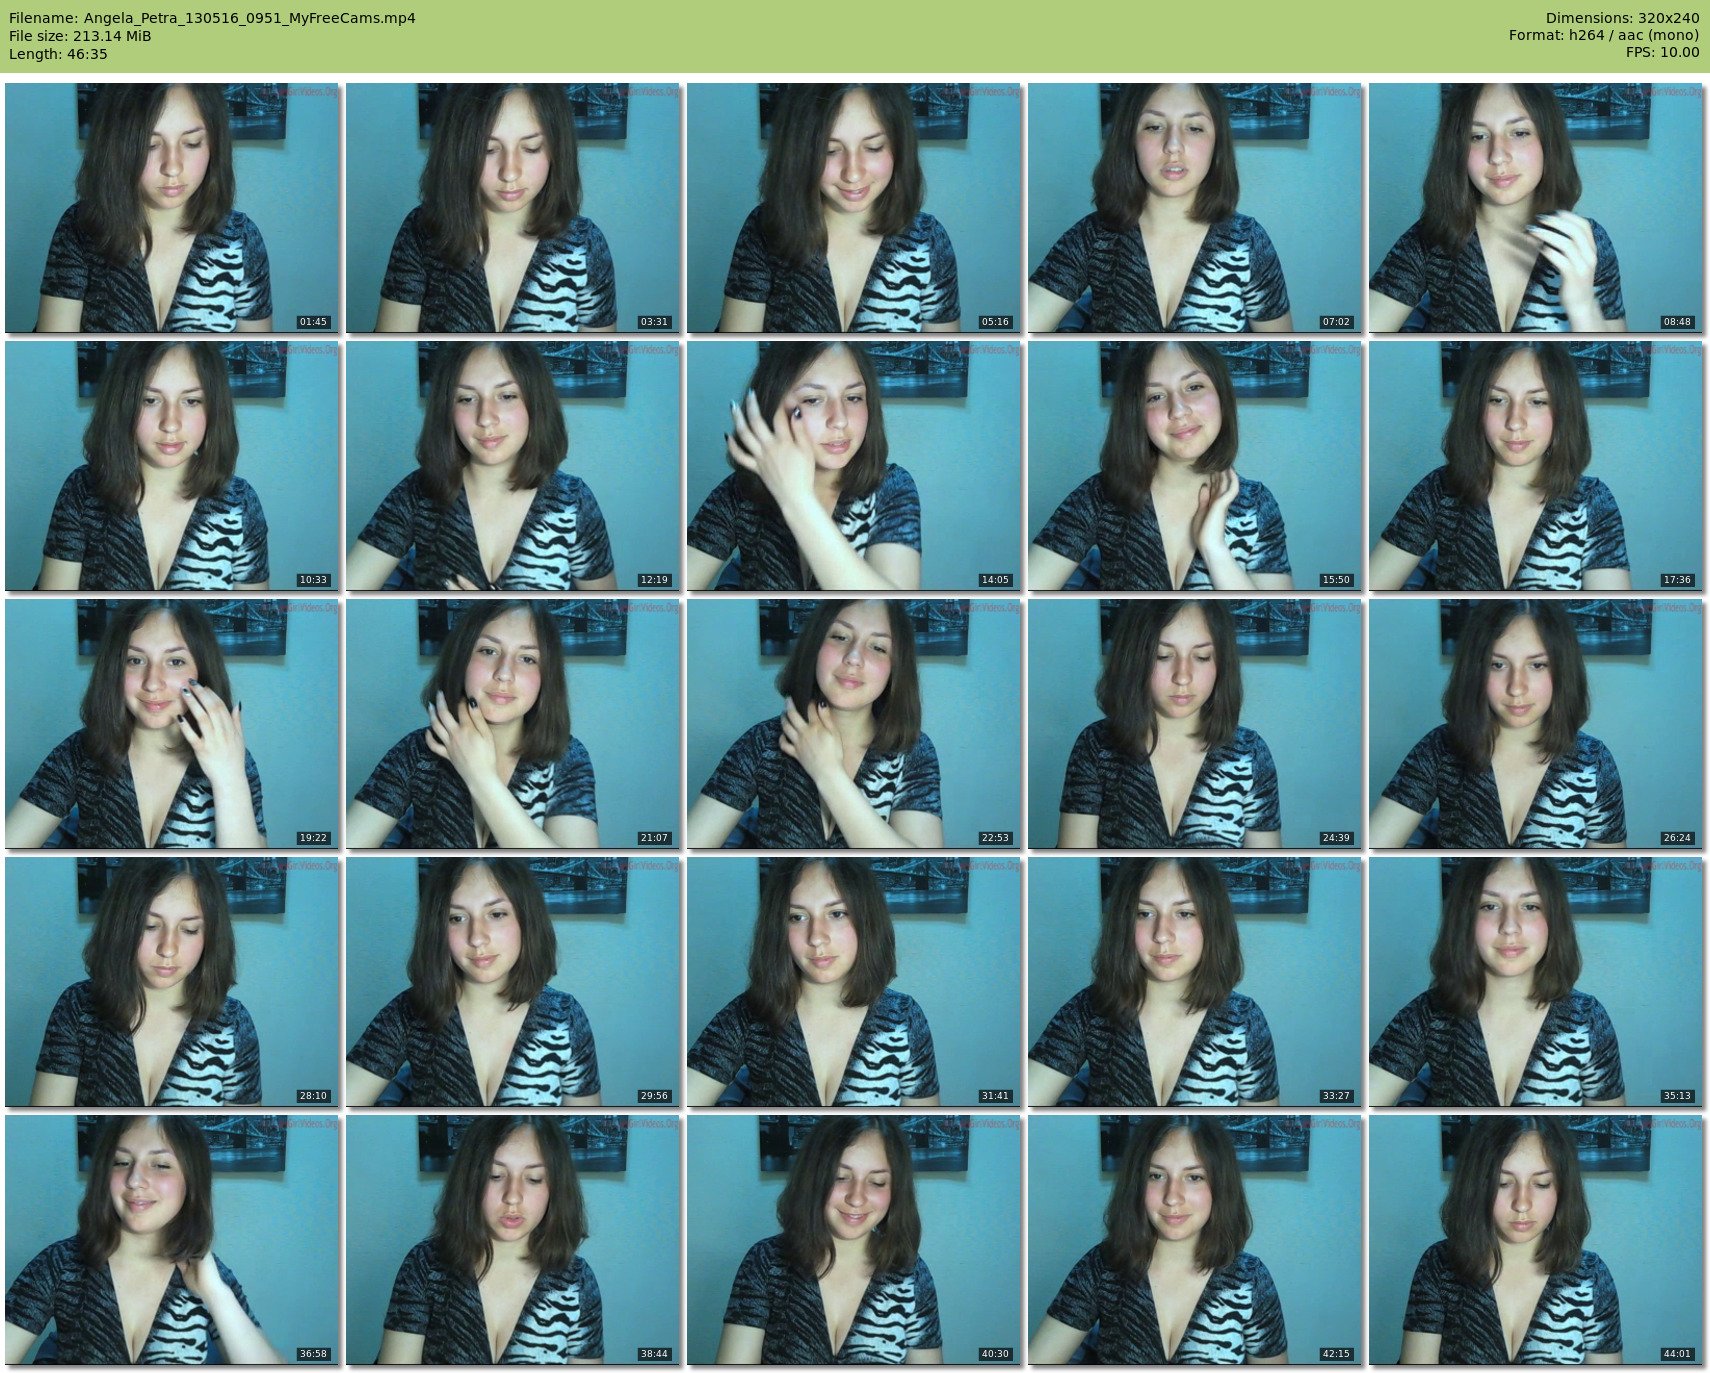Pick the thumbnail at 19:22
Screen dimensions: 1710x1373
[172, 724]
